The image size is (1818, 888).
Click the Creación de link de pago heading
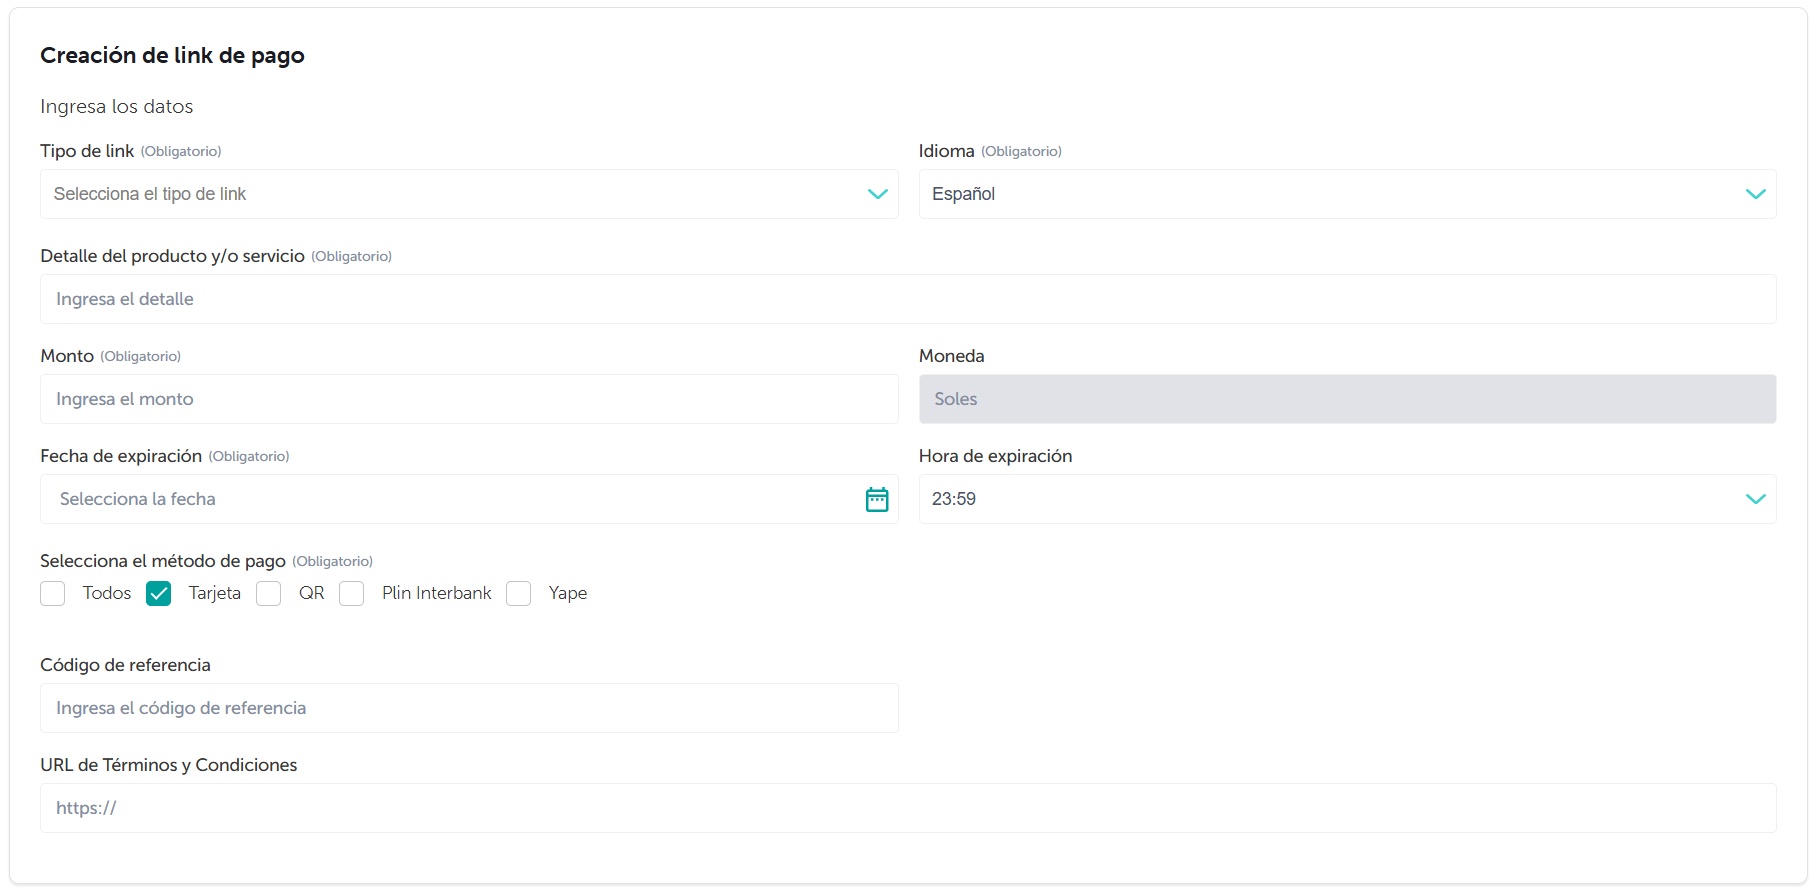[172, 56]
